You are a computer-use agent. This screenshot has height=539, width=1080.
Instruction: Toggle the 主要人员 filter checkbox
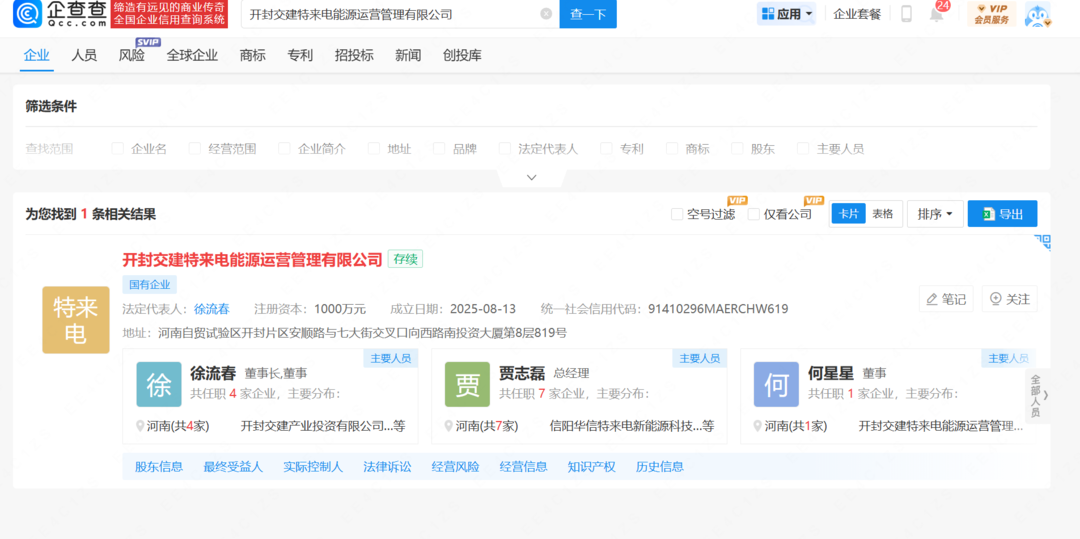(803, 148)
